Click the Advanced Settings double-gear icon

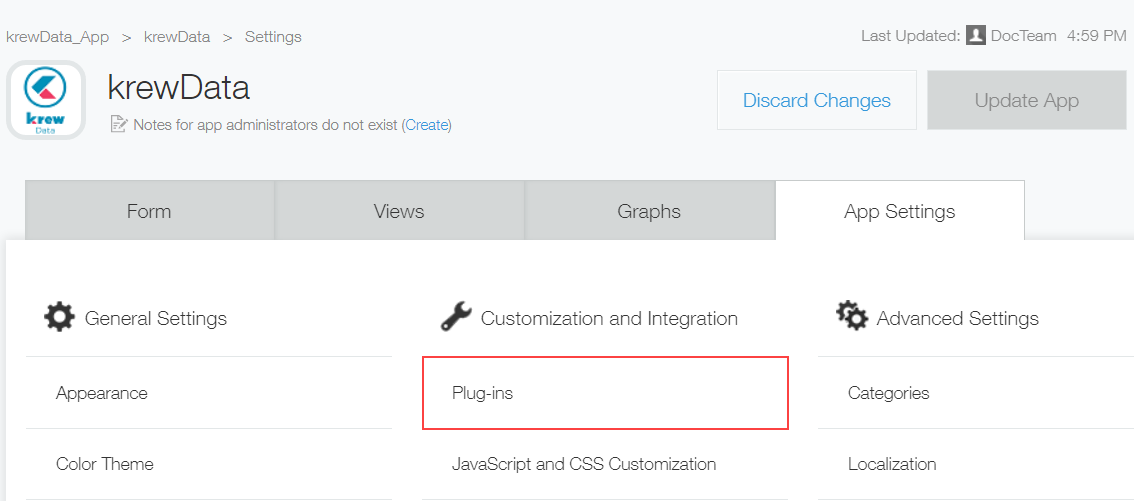(851, 317)
